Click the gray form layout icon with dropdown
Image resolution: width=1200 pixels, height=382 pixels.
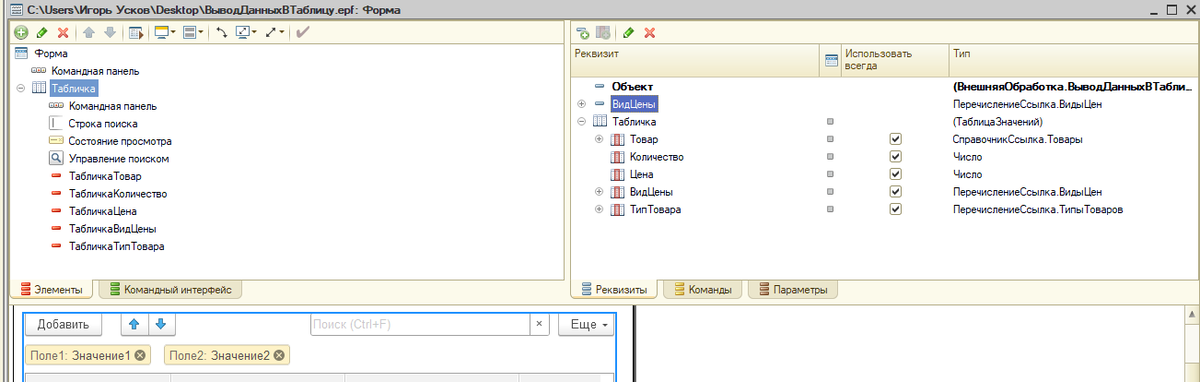coord(190,33)
